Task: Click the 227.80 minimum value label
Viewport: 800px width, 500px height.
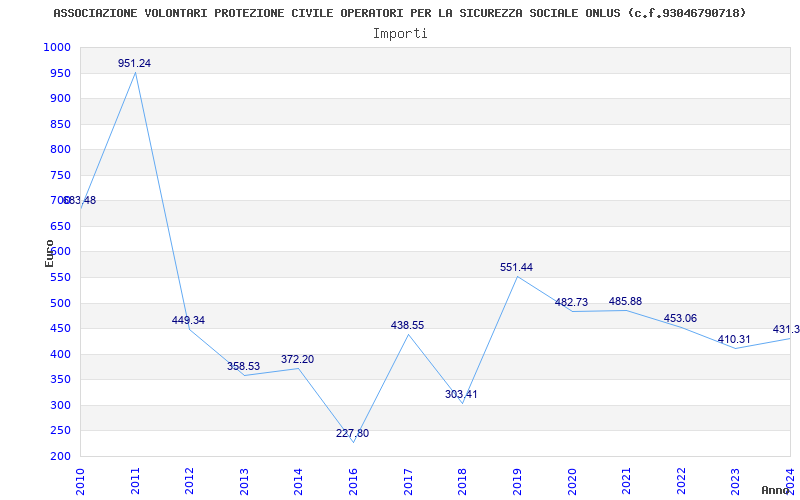Action: (353, 433)
